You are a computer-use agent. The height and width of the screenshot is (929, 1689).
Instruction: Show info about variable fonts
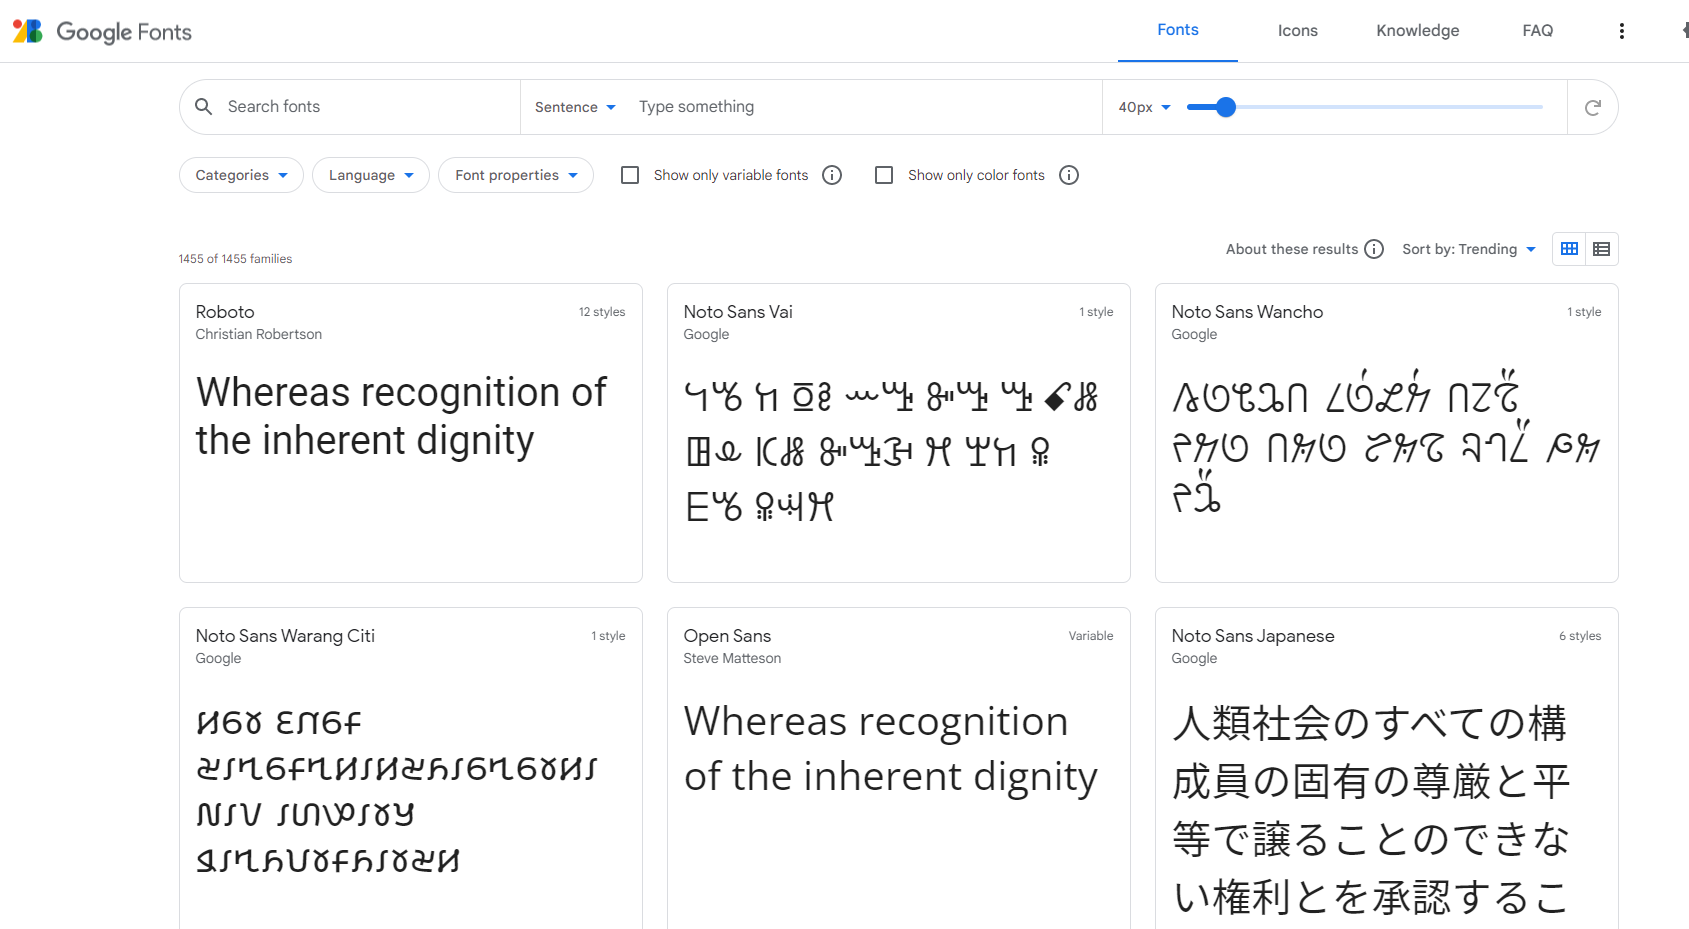point(832,175)
